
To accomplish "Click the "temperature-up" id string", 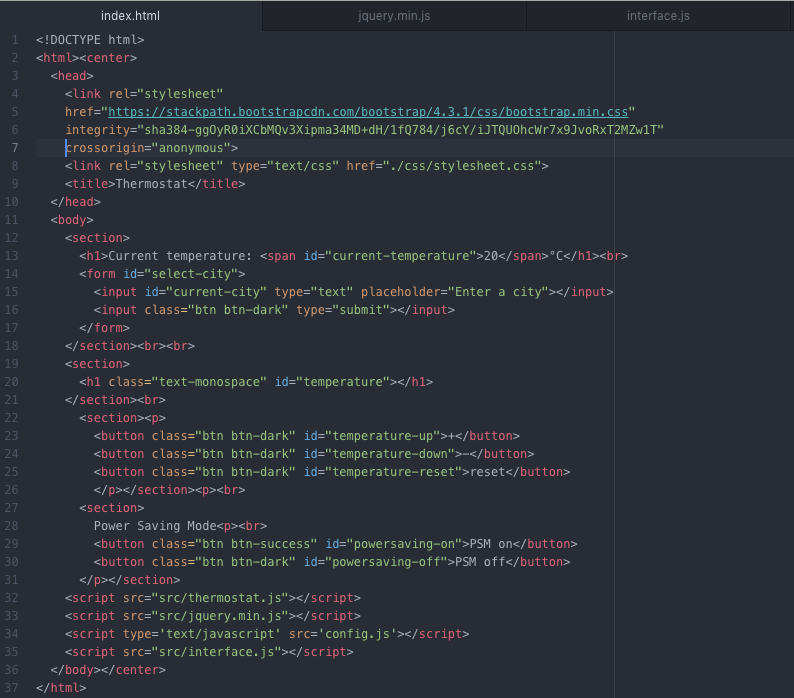I will [x=382, y=436].
